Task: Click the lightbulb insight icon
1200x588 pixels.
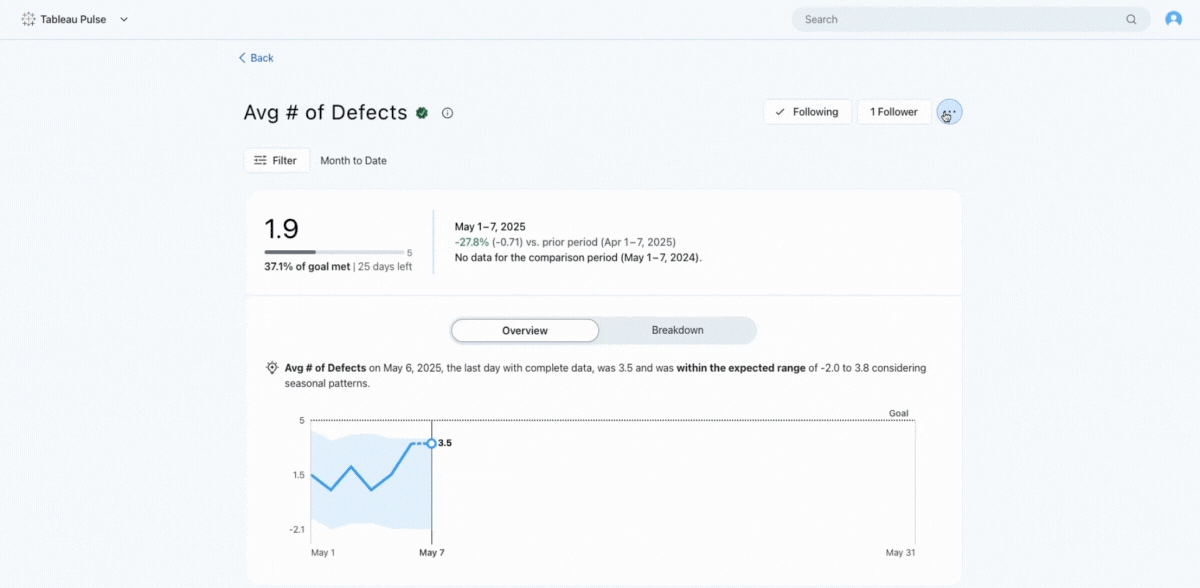Action: click(272, 368)
